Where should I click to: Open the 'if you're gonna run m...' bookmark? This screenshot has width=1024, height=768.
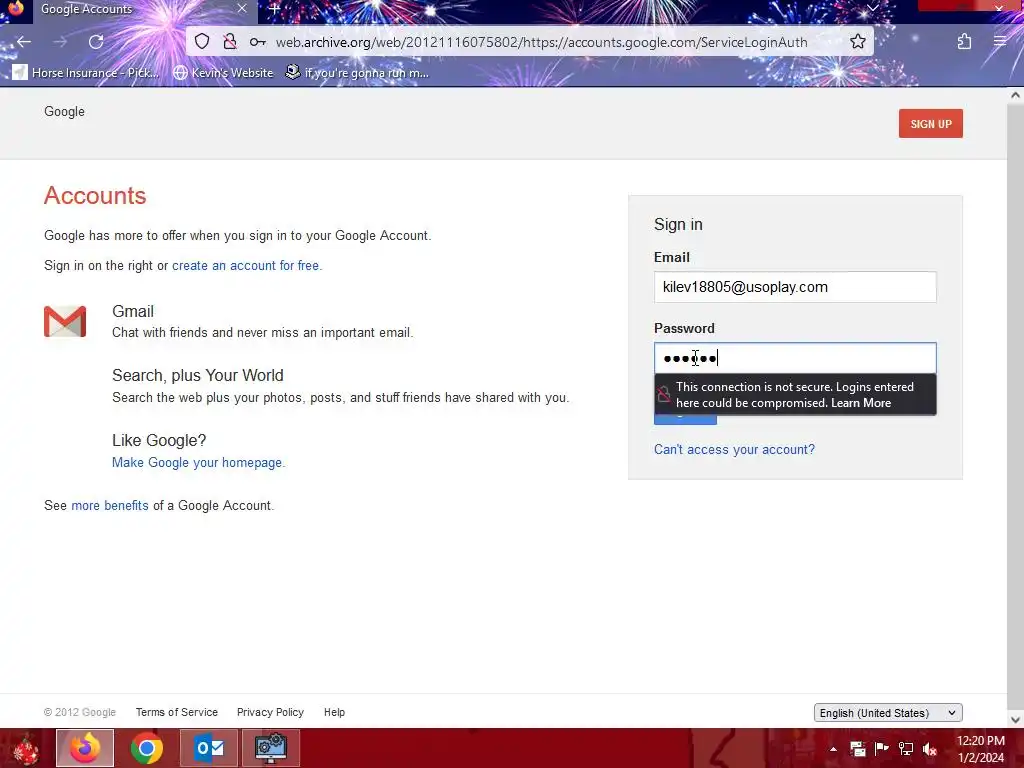click(357, 72)
